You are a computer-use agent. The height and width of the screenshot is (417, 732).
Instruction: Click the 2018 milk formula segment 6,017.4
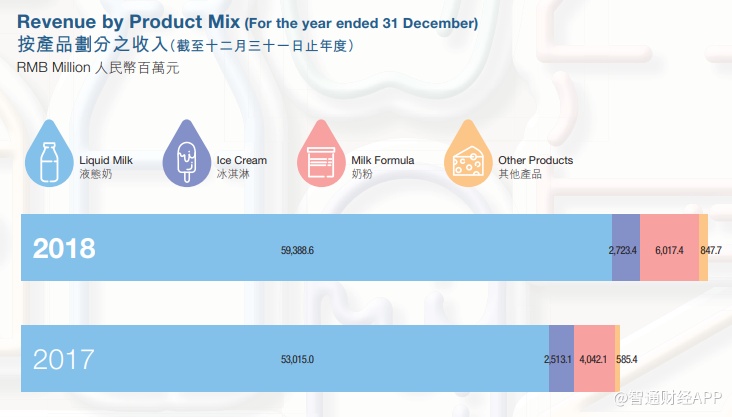click(x=669, y=249)
